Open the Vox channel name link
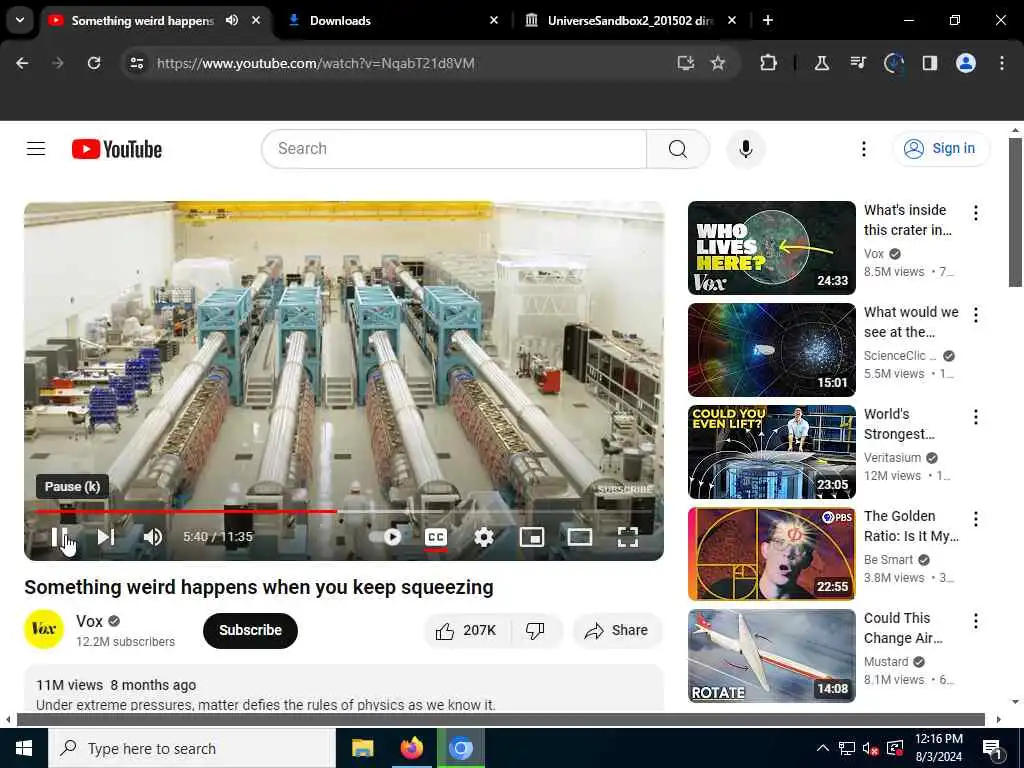1024x768 pixels. [x=89, y=621]
